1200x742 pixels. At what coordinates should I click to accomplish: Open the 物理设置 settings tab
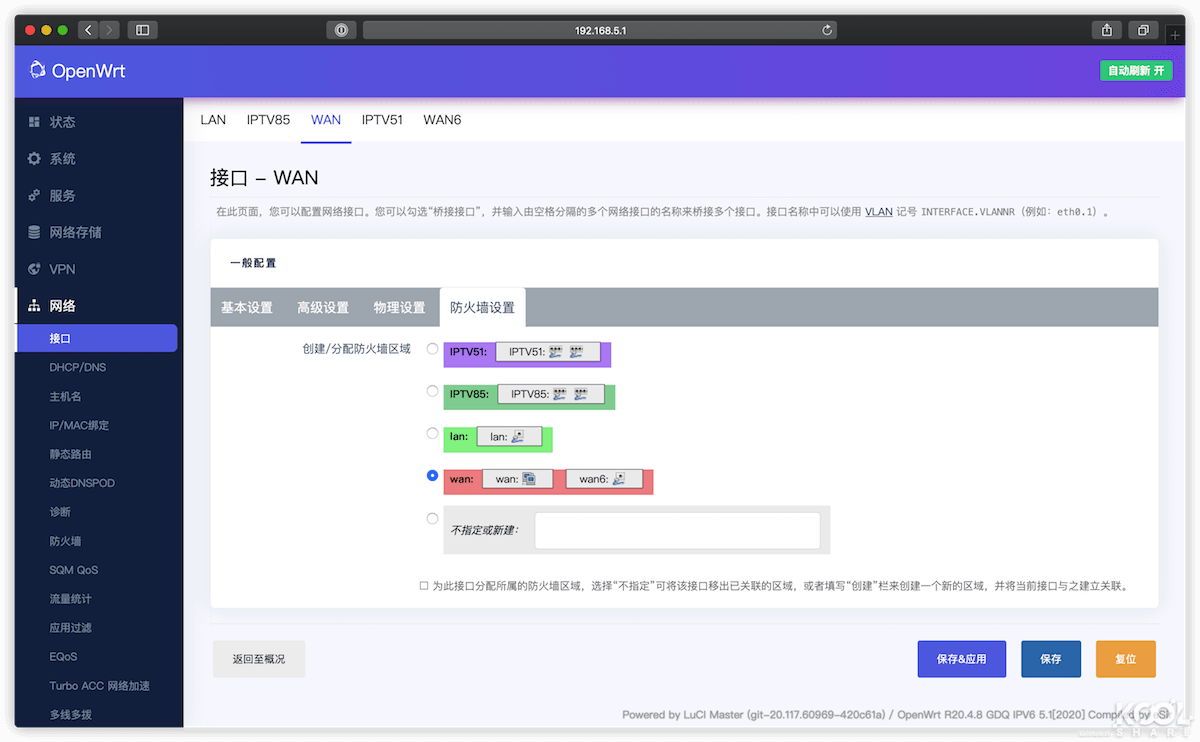point(399,308)
